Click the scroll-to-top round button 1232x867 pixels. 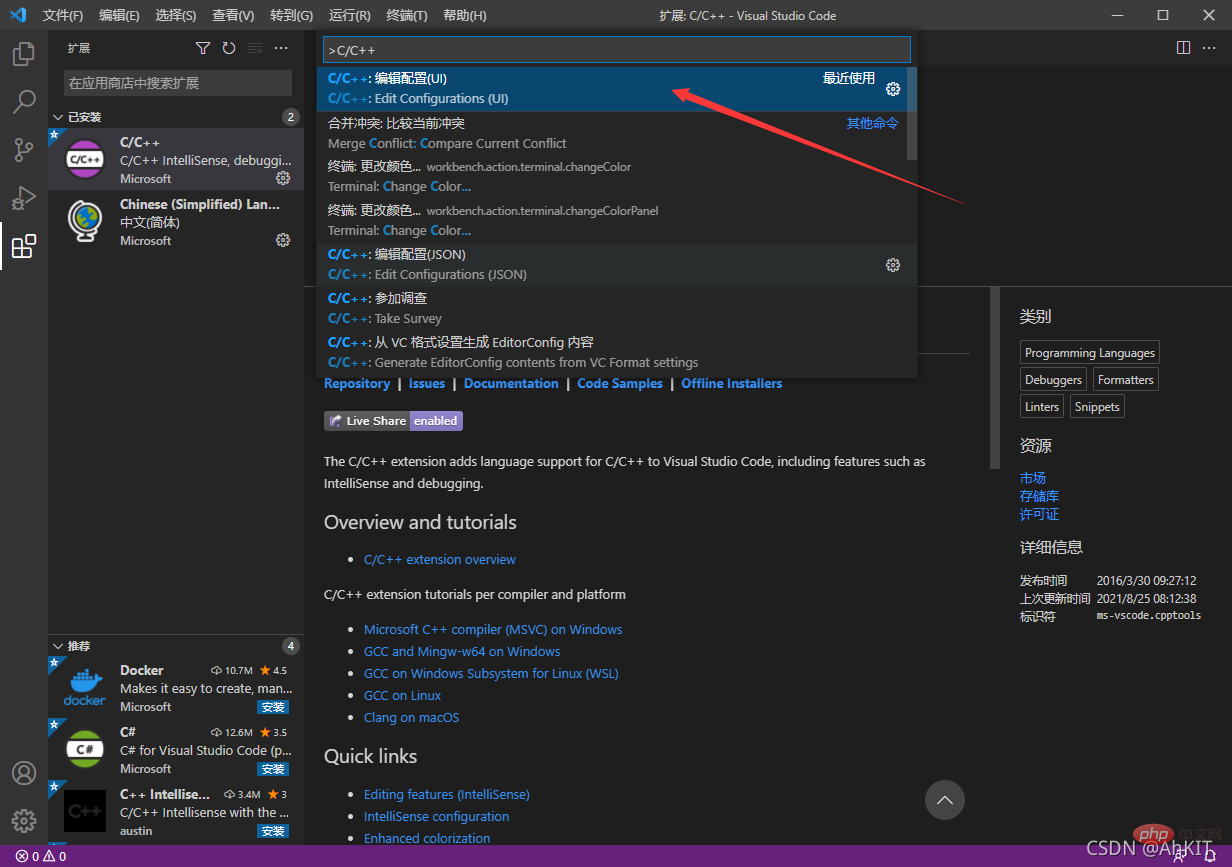click(945, 799)
